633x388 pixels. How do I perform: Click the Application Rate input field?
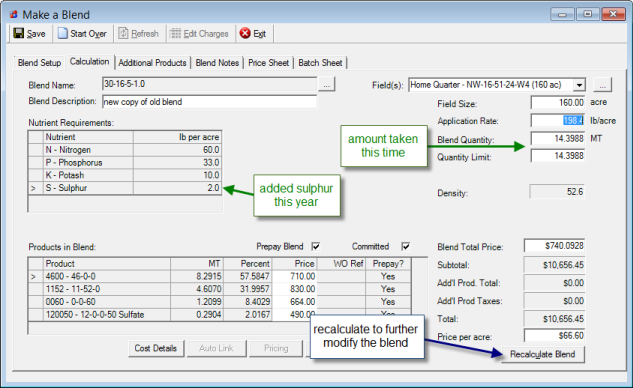pos(558,120)
